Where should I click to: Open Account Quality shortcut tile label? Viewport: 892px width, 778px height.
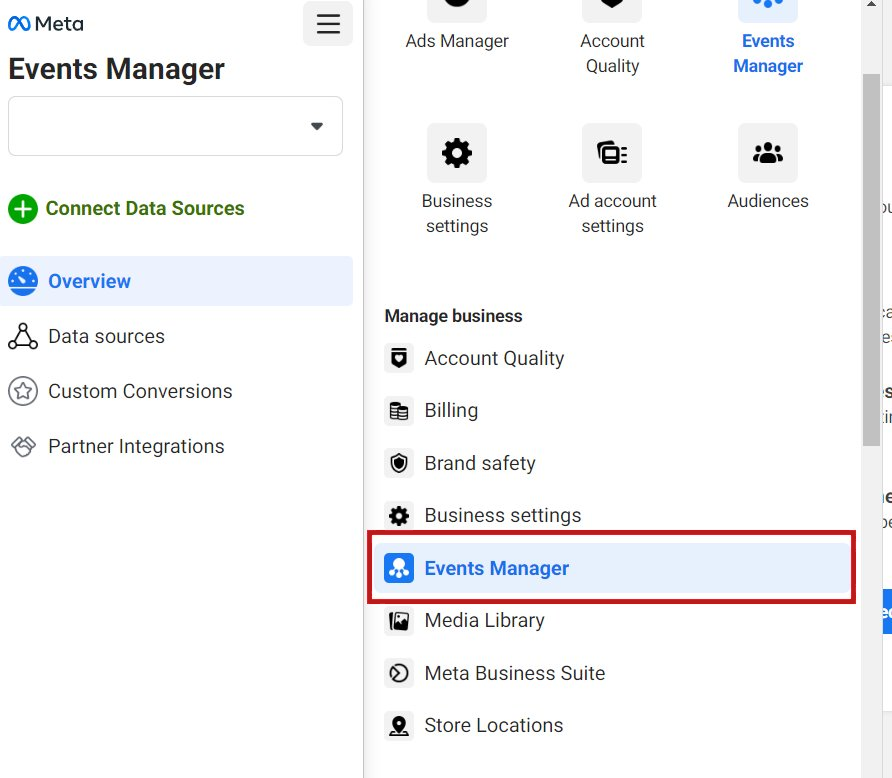tap(612, 53)
